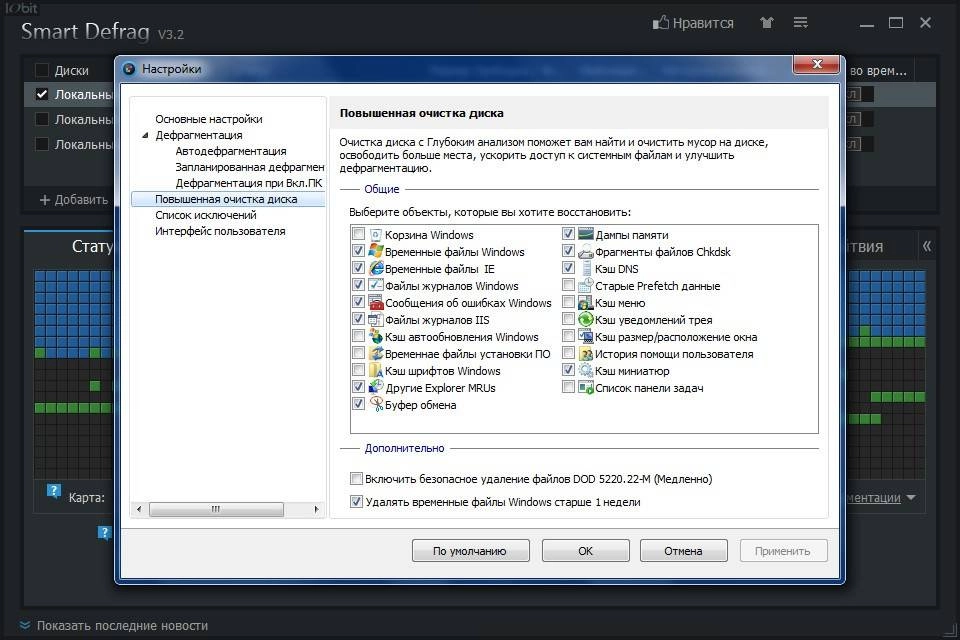
Task: Click the left arrow of the settings tree scrollbar
Action: click(x=139, y=509)
